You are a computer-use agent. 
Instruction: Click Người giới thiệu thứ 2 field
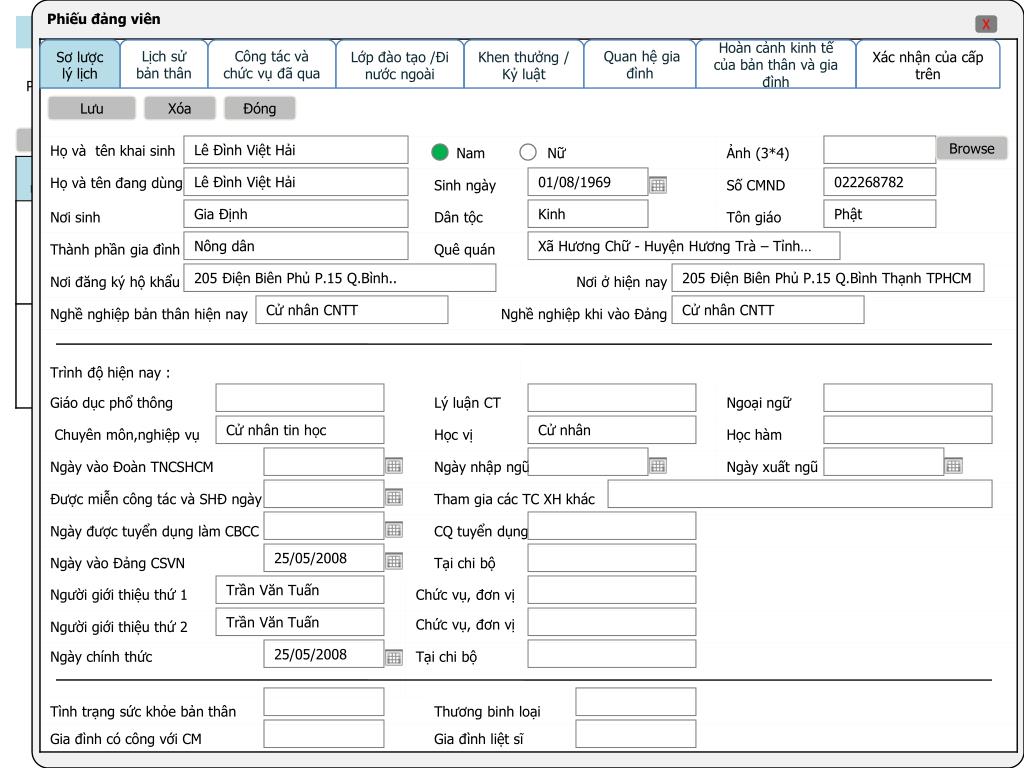300,622
